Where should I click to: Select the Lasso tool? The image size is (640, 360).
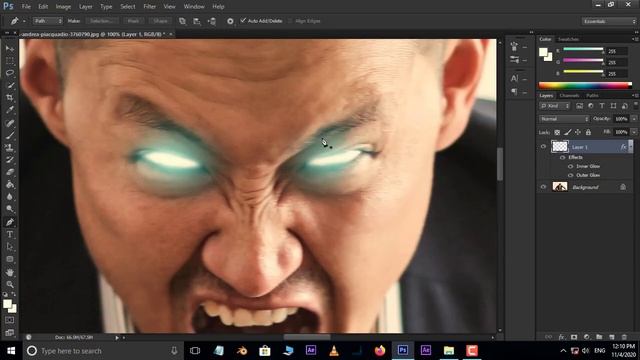[x=10, y=73]
